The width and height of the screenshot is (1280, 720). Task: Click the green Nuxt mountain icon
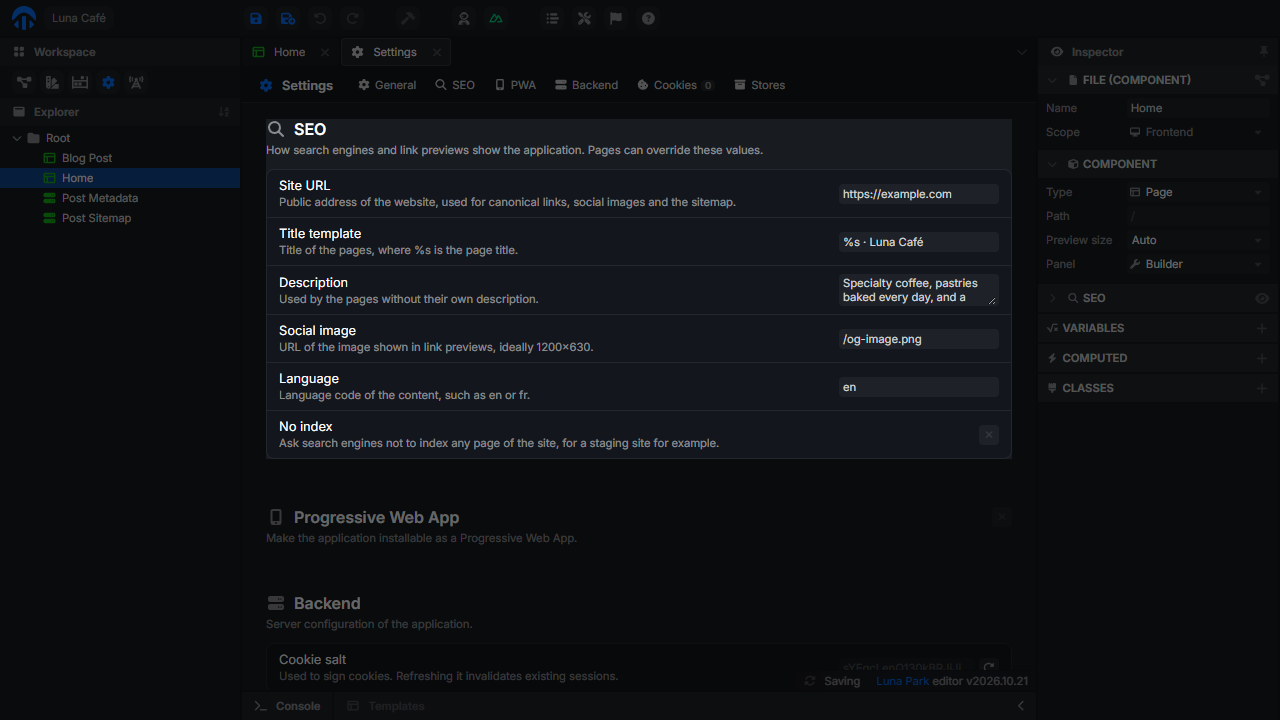click(x=496, y=18)
